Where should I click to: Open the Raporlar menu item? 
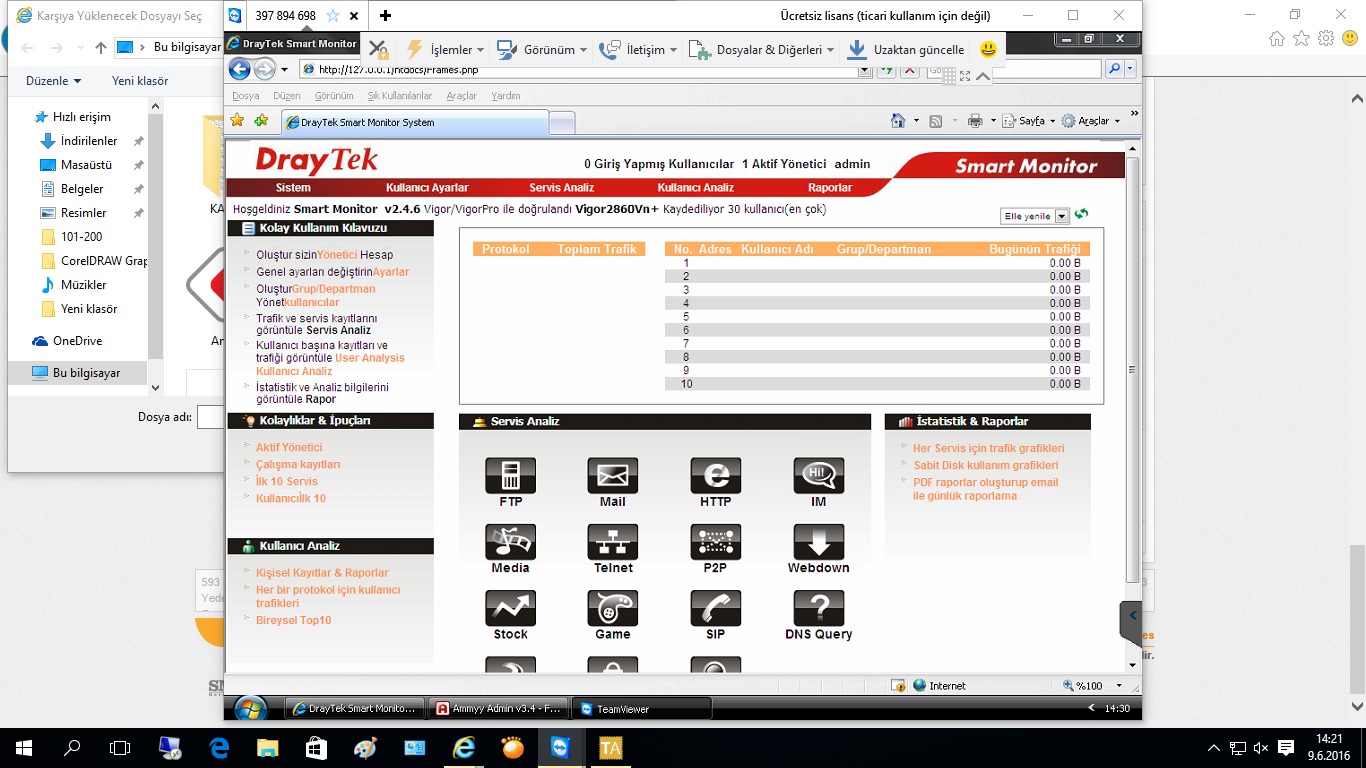(830, 188)
